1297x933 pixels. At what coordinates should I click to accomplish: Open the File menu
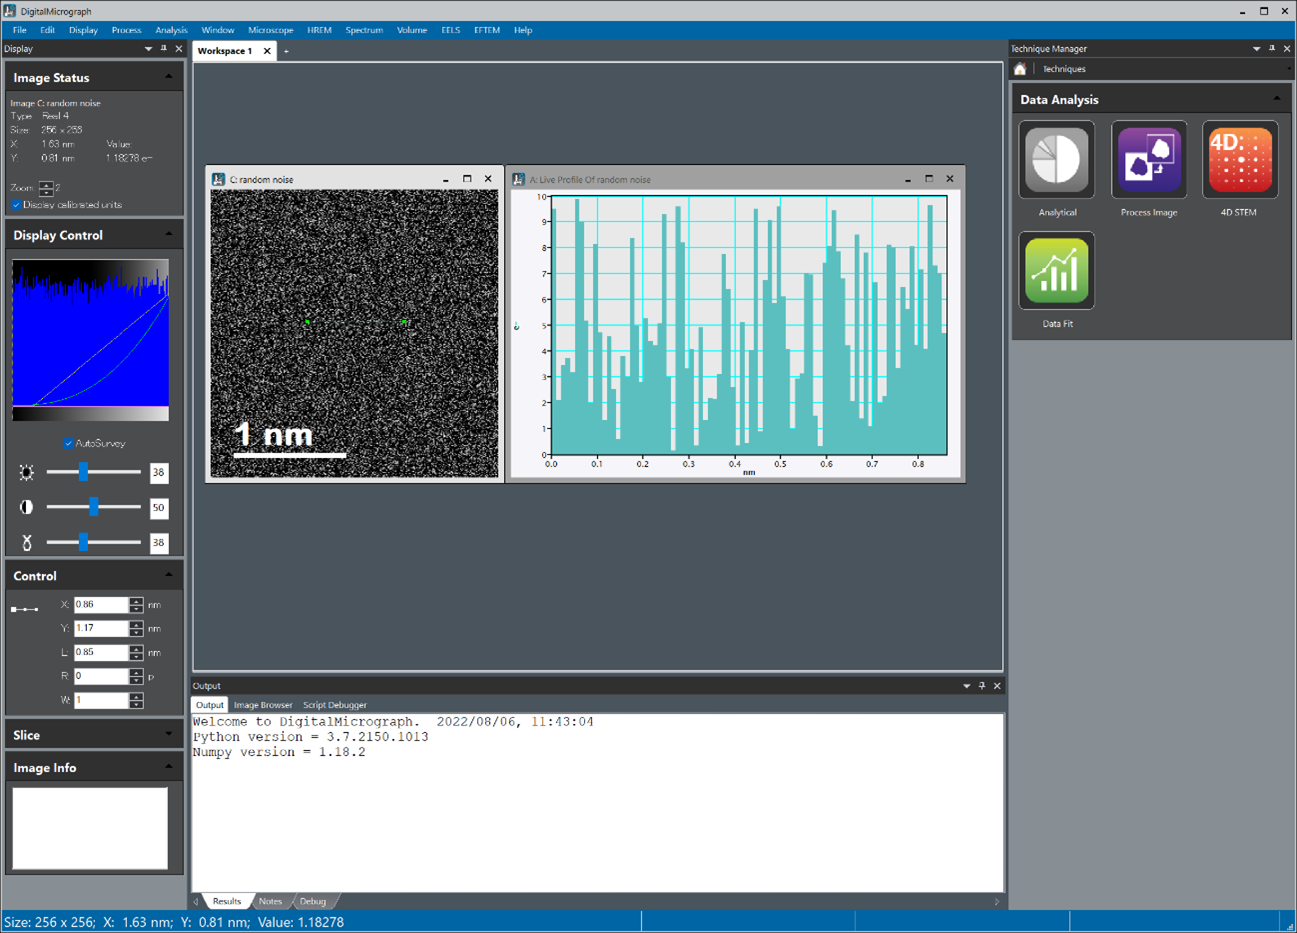(20, 30)
